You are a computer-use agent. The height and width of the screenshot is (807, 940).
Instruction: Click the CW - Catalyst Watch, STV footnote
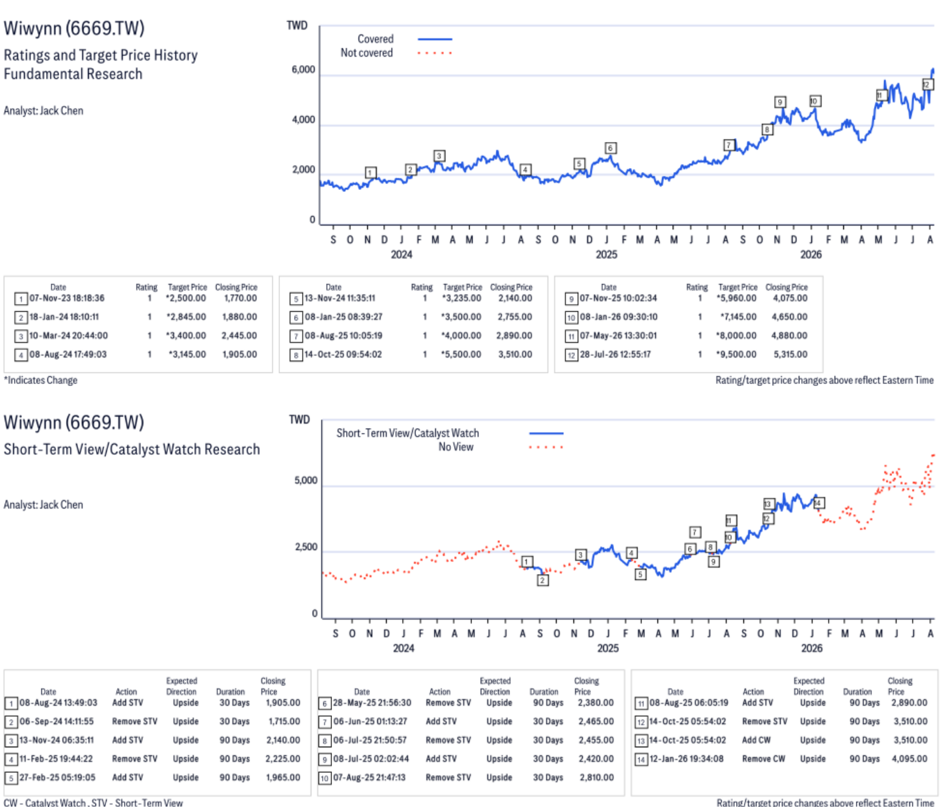pos(93,802)
